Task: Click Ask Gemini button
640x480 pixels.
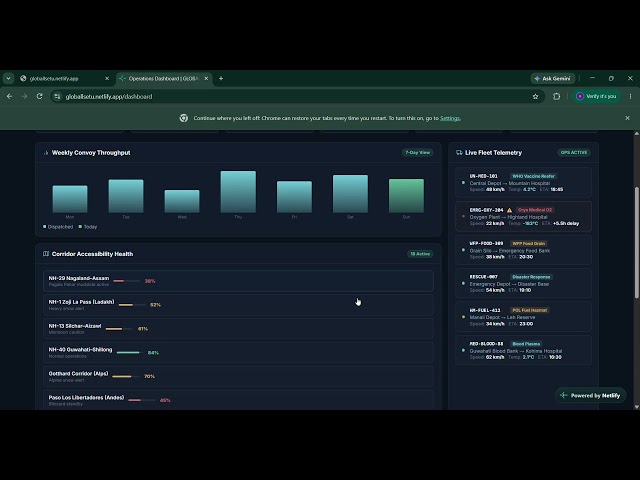Action: tap(553, 78)
